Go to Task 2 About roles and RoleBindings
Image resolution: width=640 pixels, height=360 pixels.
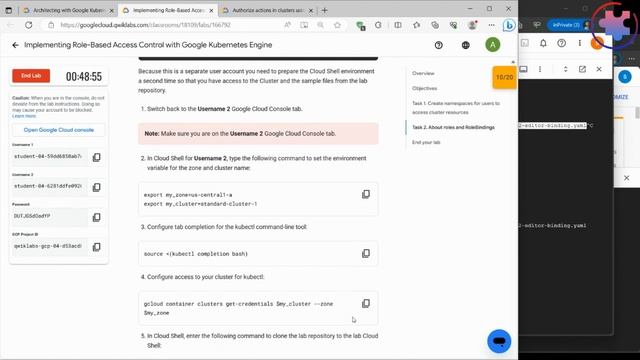(453, 127)
